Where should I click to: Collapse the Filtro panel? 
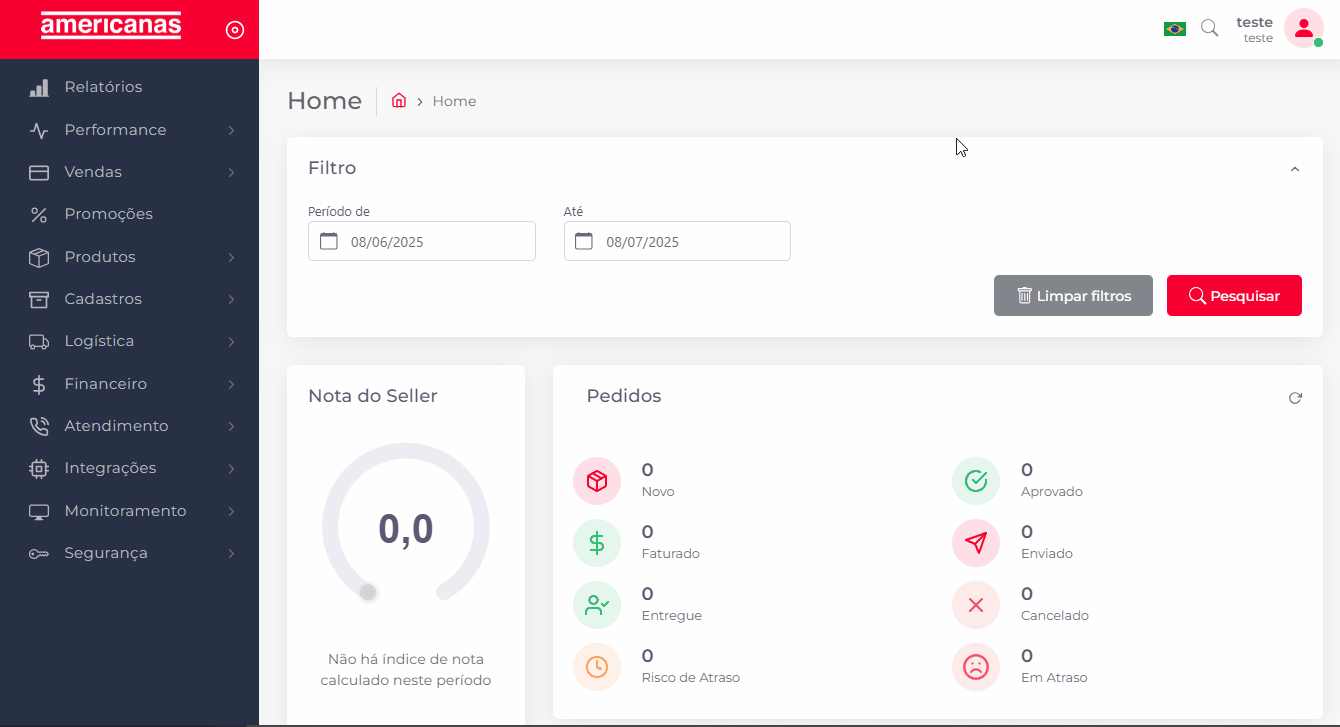(x=1294, y=169)
